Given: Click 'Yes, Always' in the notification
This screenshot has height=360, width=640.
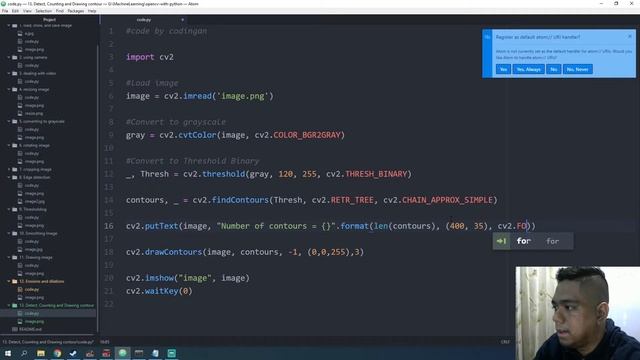Looking at the screenshot, I should tap(528, 69).
